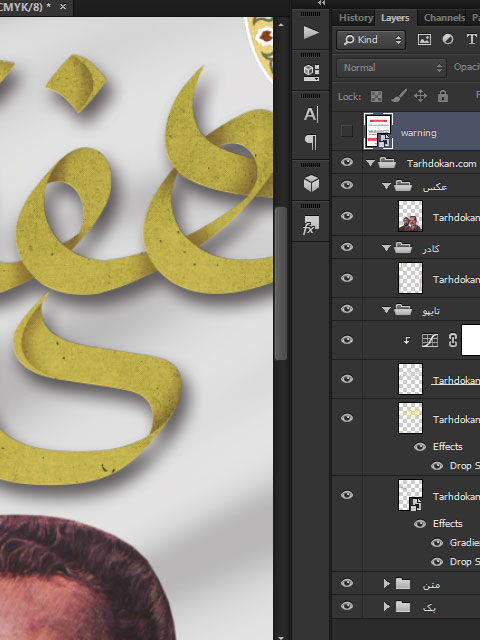Lock image pixels brush icon
Screen dimensions: 480x640
[x=398, y=96]
